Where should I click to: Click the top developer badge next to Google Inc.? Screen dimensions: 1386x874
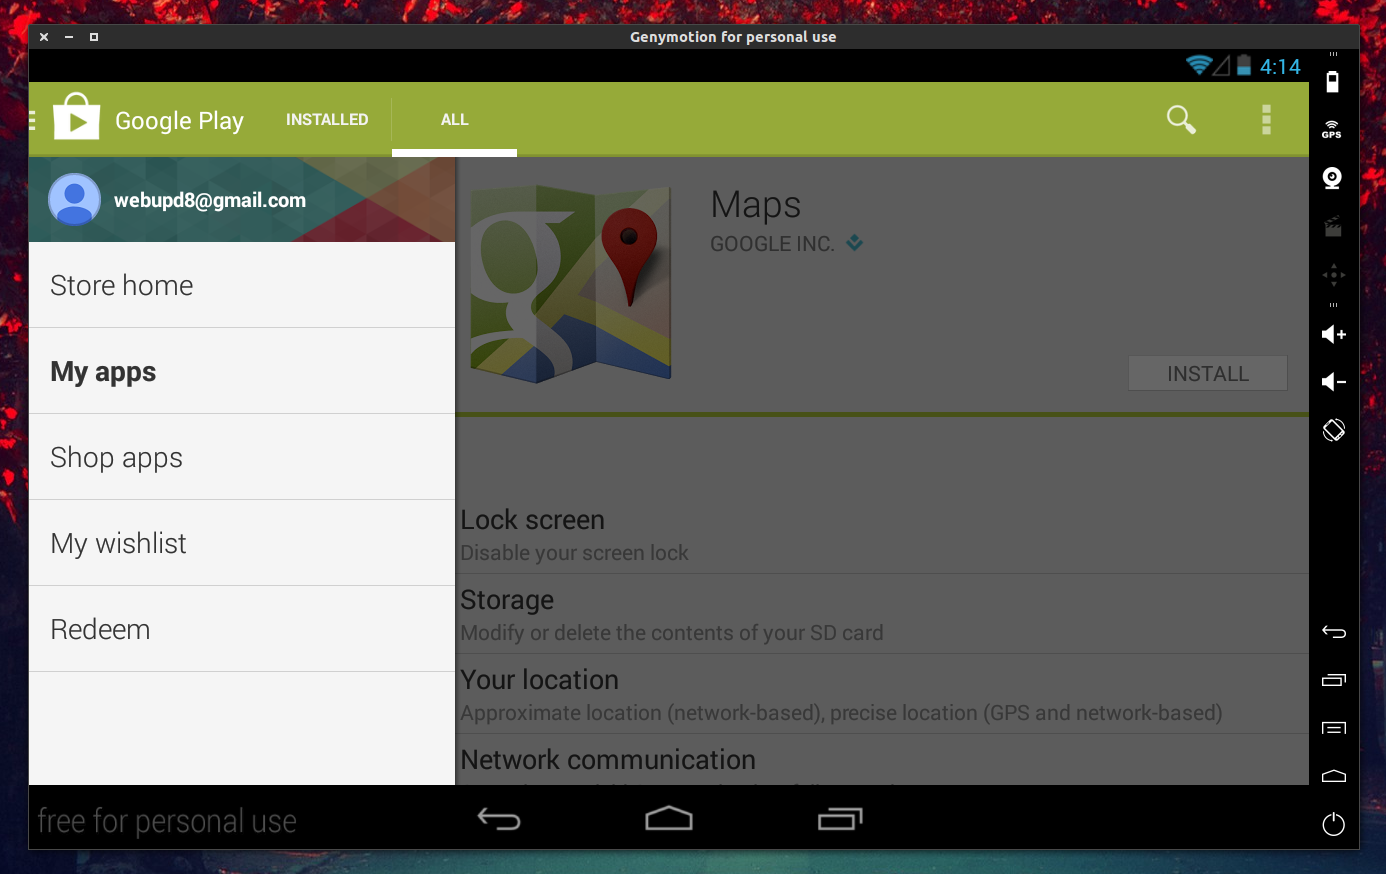854,242
